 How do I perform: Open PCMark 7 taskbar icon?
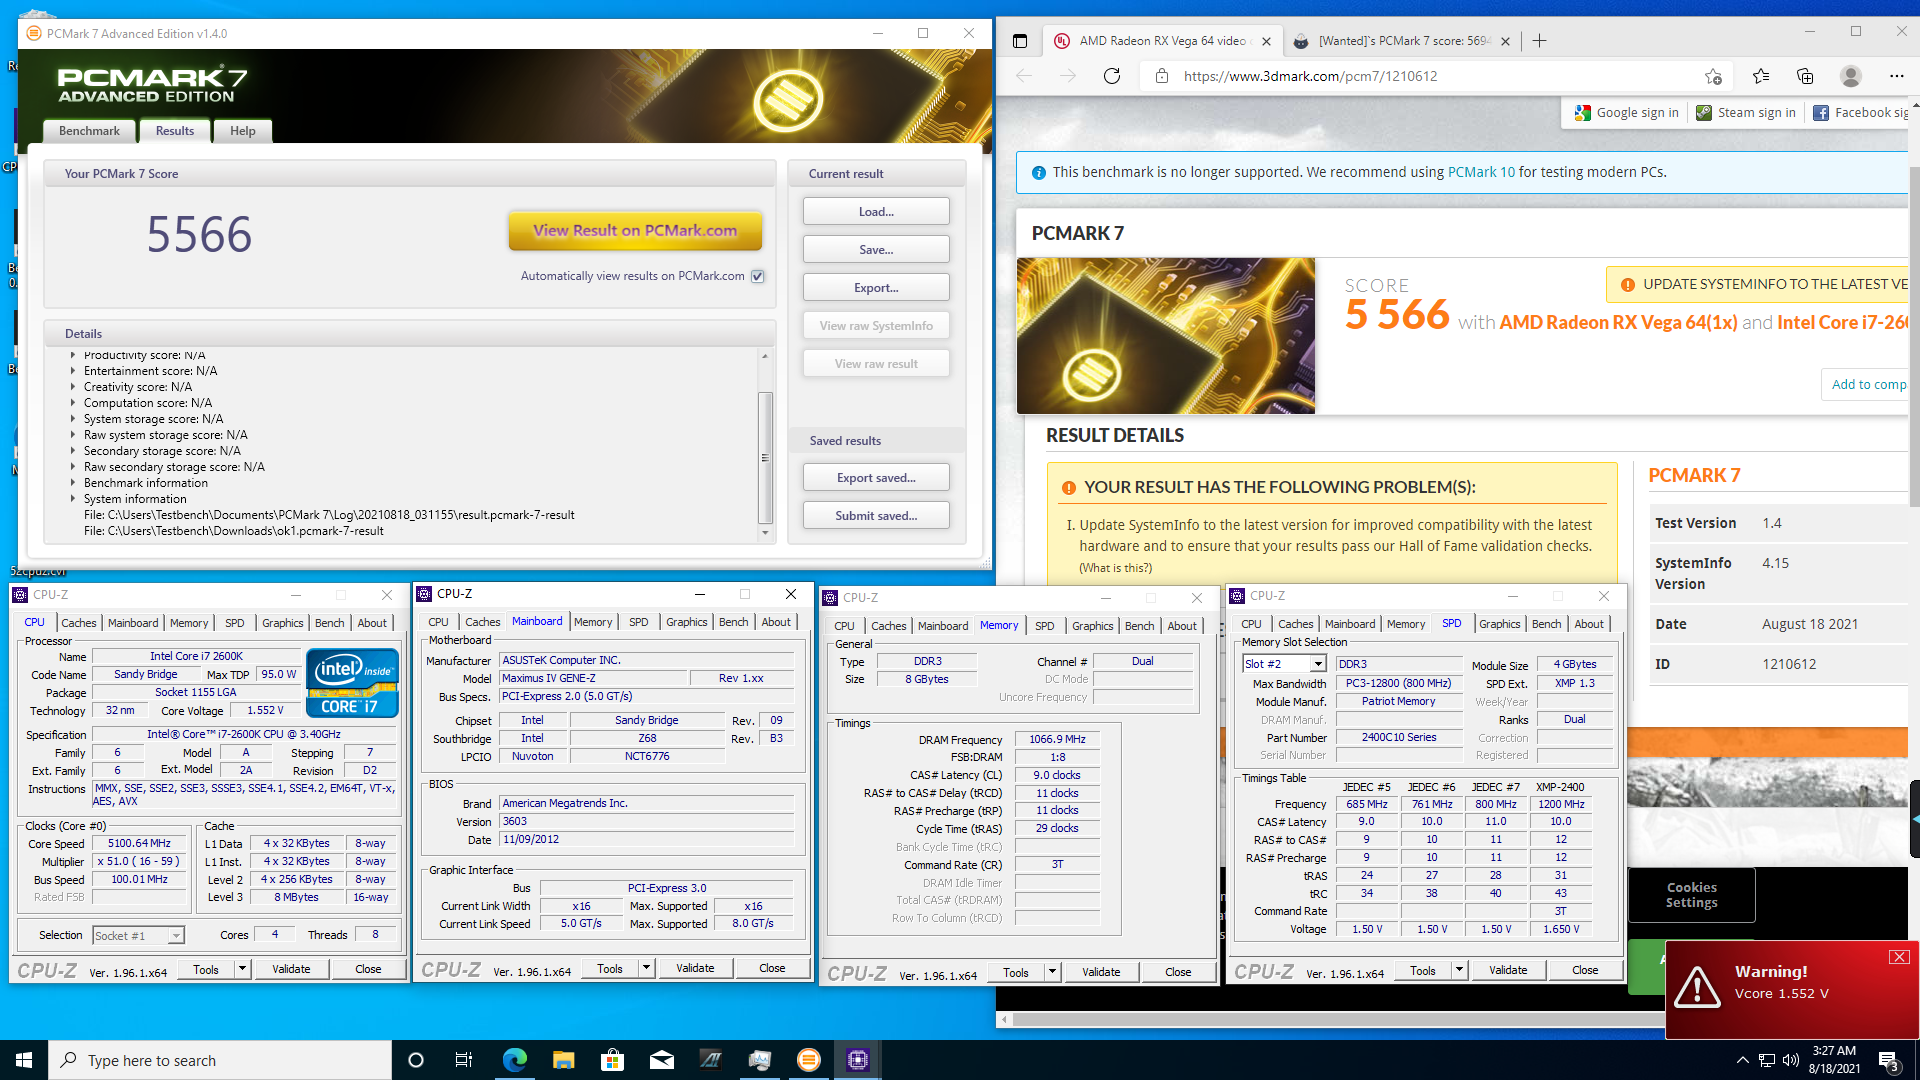(x=809, y=1060)
